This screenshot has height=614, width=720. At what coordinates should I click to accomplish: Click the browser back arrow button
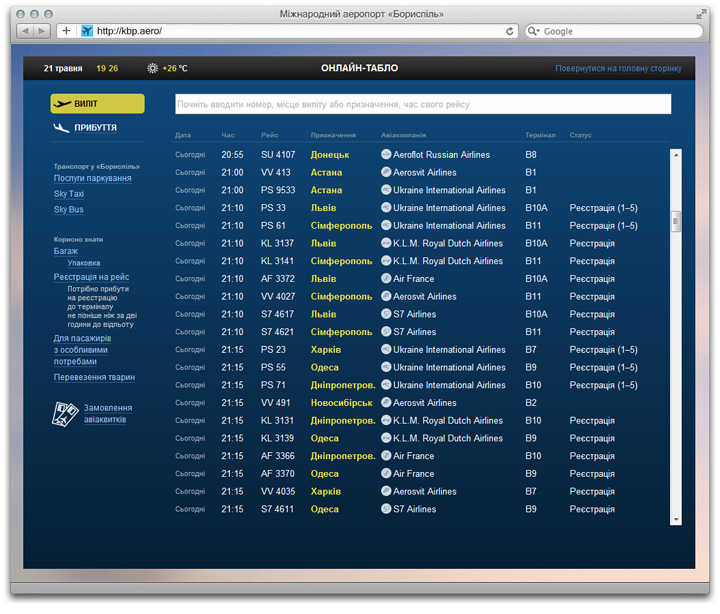[27, 31]
